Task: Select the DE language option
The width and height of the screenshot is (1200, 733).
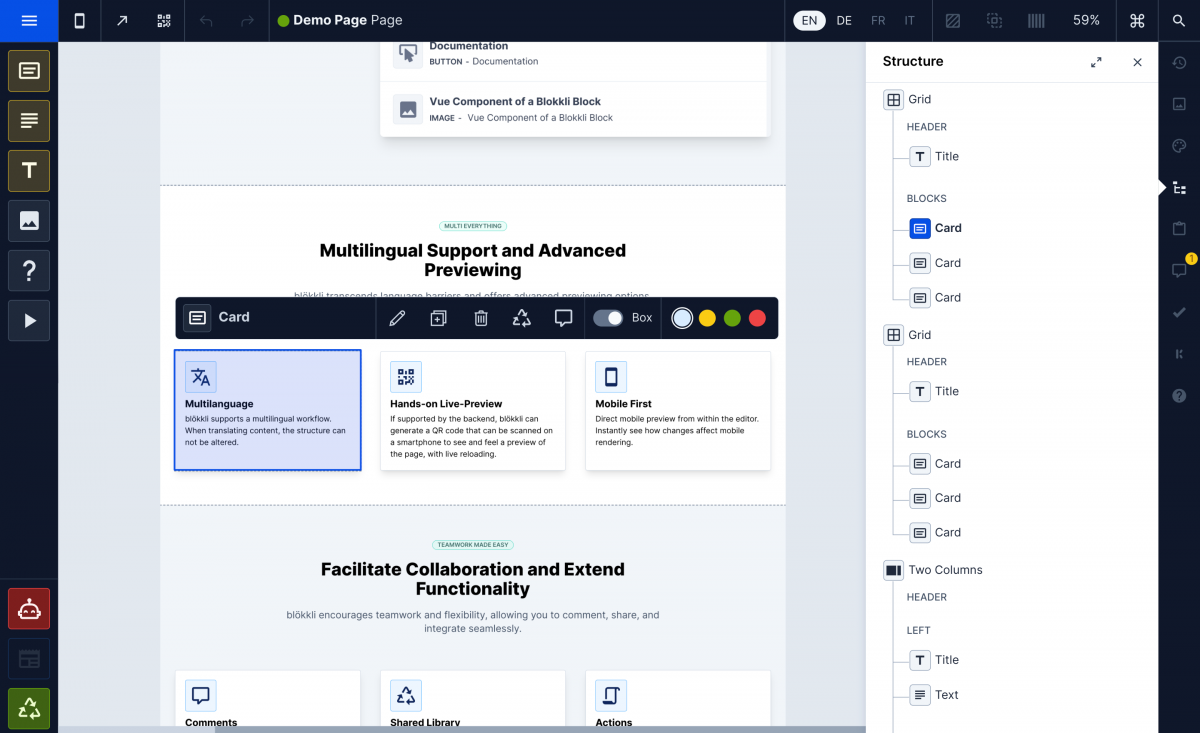Action: tap(844, 20)
